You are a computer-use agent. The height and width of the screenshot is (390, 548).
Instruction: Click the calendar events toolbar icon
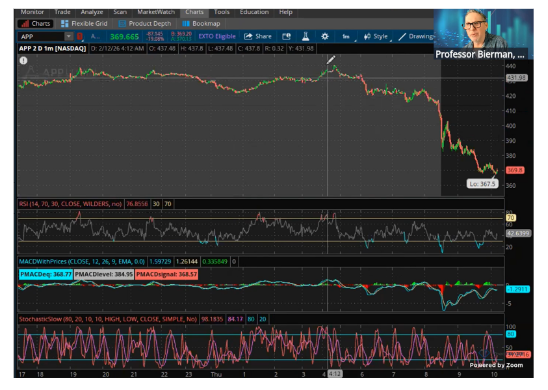pyautogui.click(x=286, y=36)
